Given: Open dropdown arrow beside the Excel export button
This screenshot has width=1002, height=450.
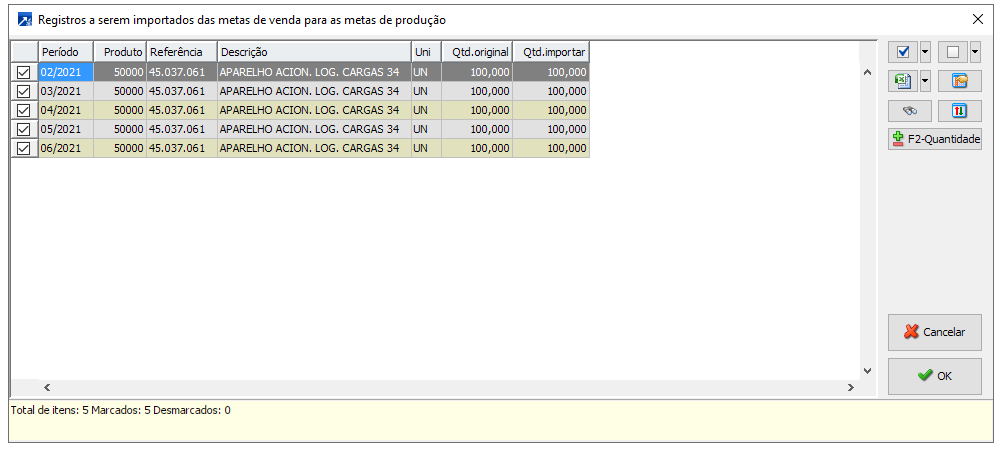Looking at the screenshot, I should click(x=925, y=81).
